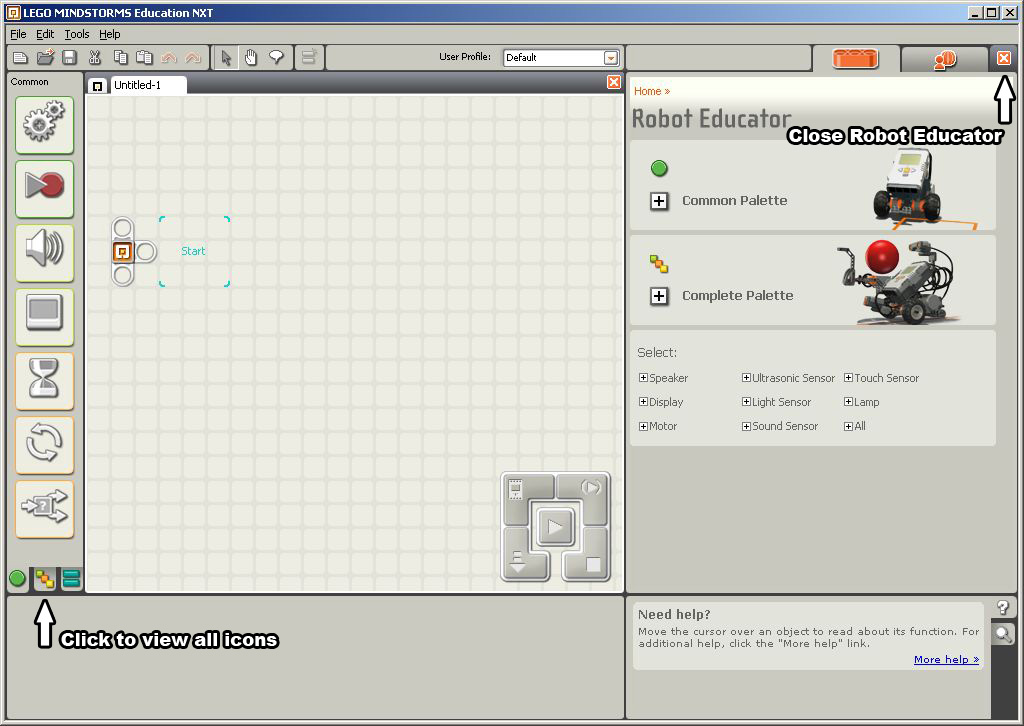This screenshot has height=726, width=1024.
Task: Select the My Portal tab
Action: pyautogui.click(x=944, y=60)
